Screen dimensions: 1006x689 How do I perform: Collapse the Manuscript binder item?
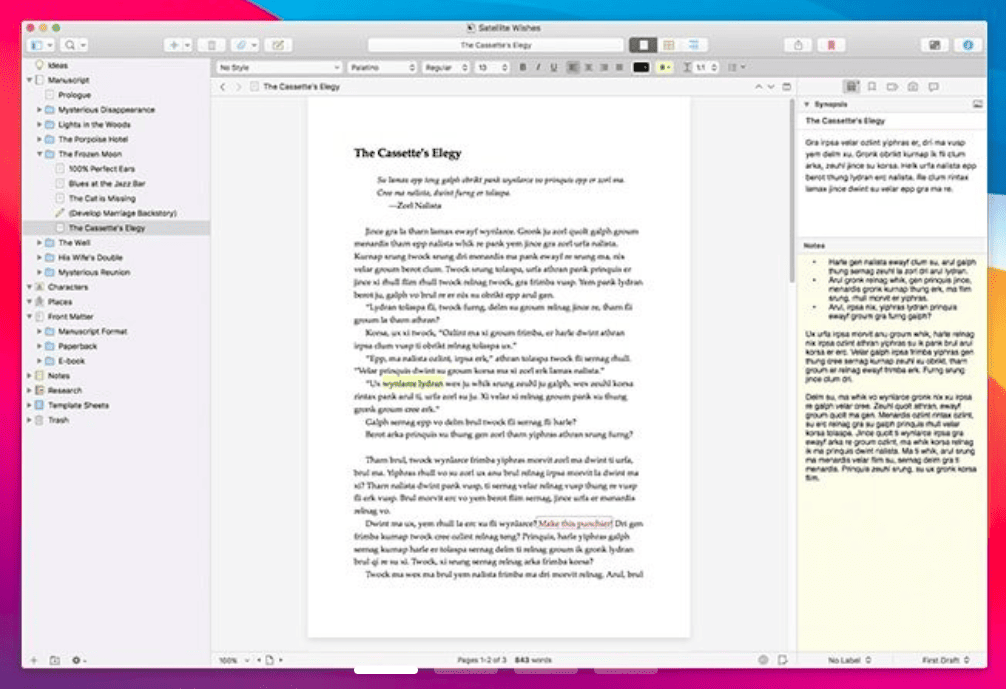point(29,80)
